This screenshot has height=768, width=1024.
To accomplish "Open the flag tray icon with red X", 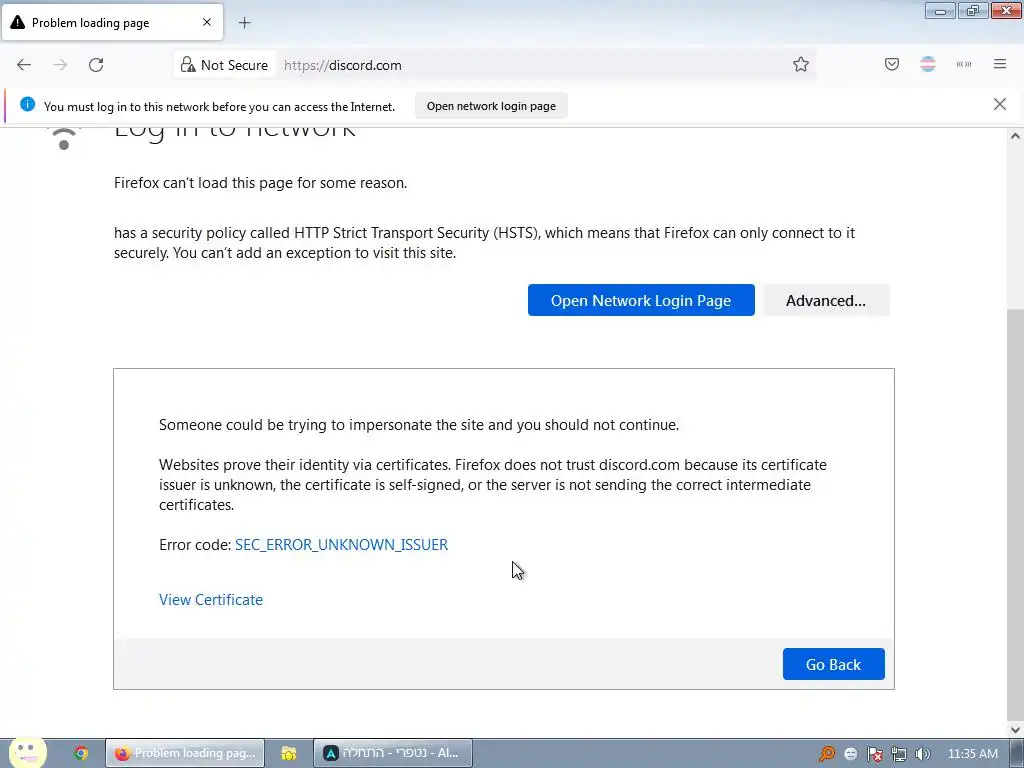I will (874, 754).
